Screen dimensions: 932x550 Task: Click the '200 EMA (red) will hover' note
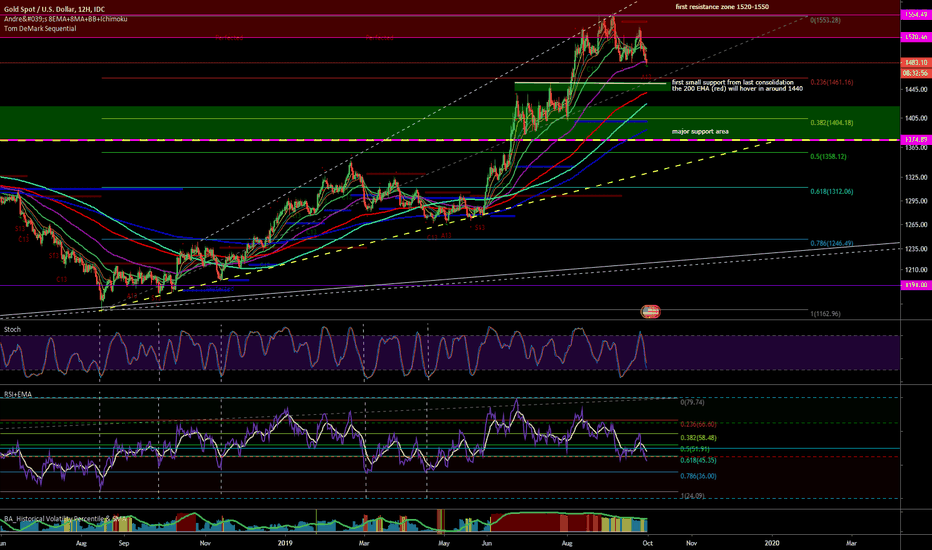click(737, 89)
